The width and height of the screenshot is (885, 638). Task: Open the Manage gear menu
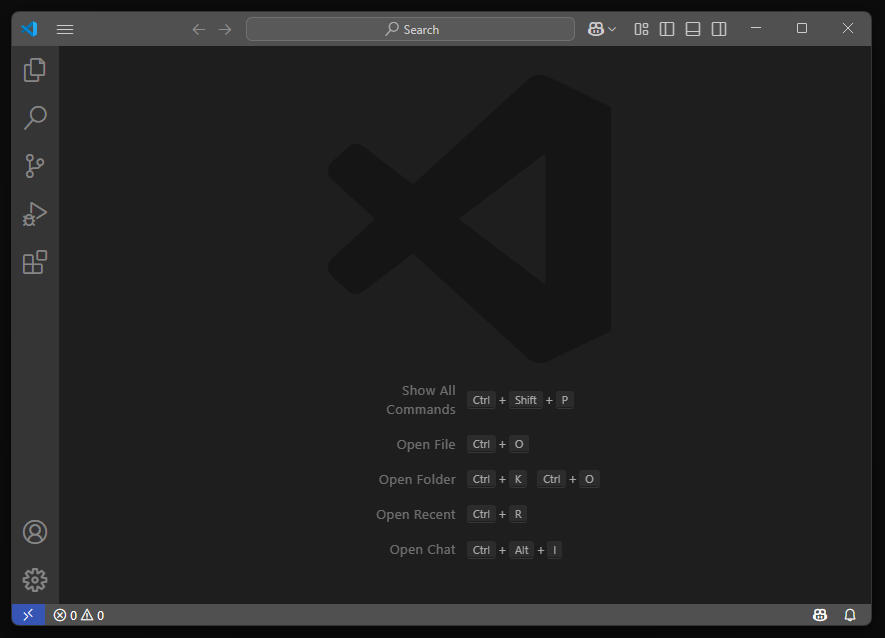coord(35,580)
